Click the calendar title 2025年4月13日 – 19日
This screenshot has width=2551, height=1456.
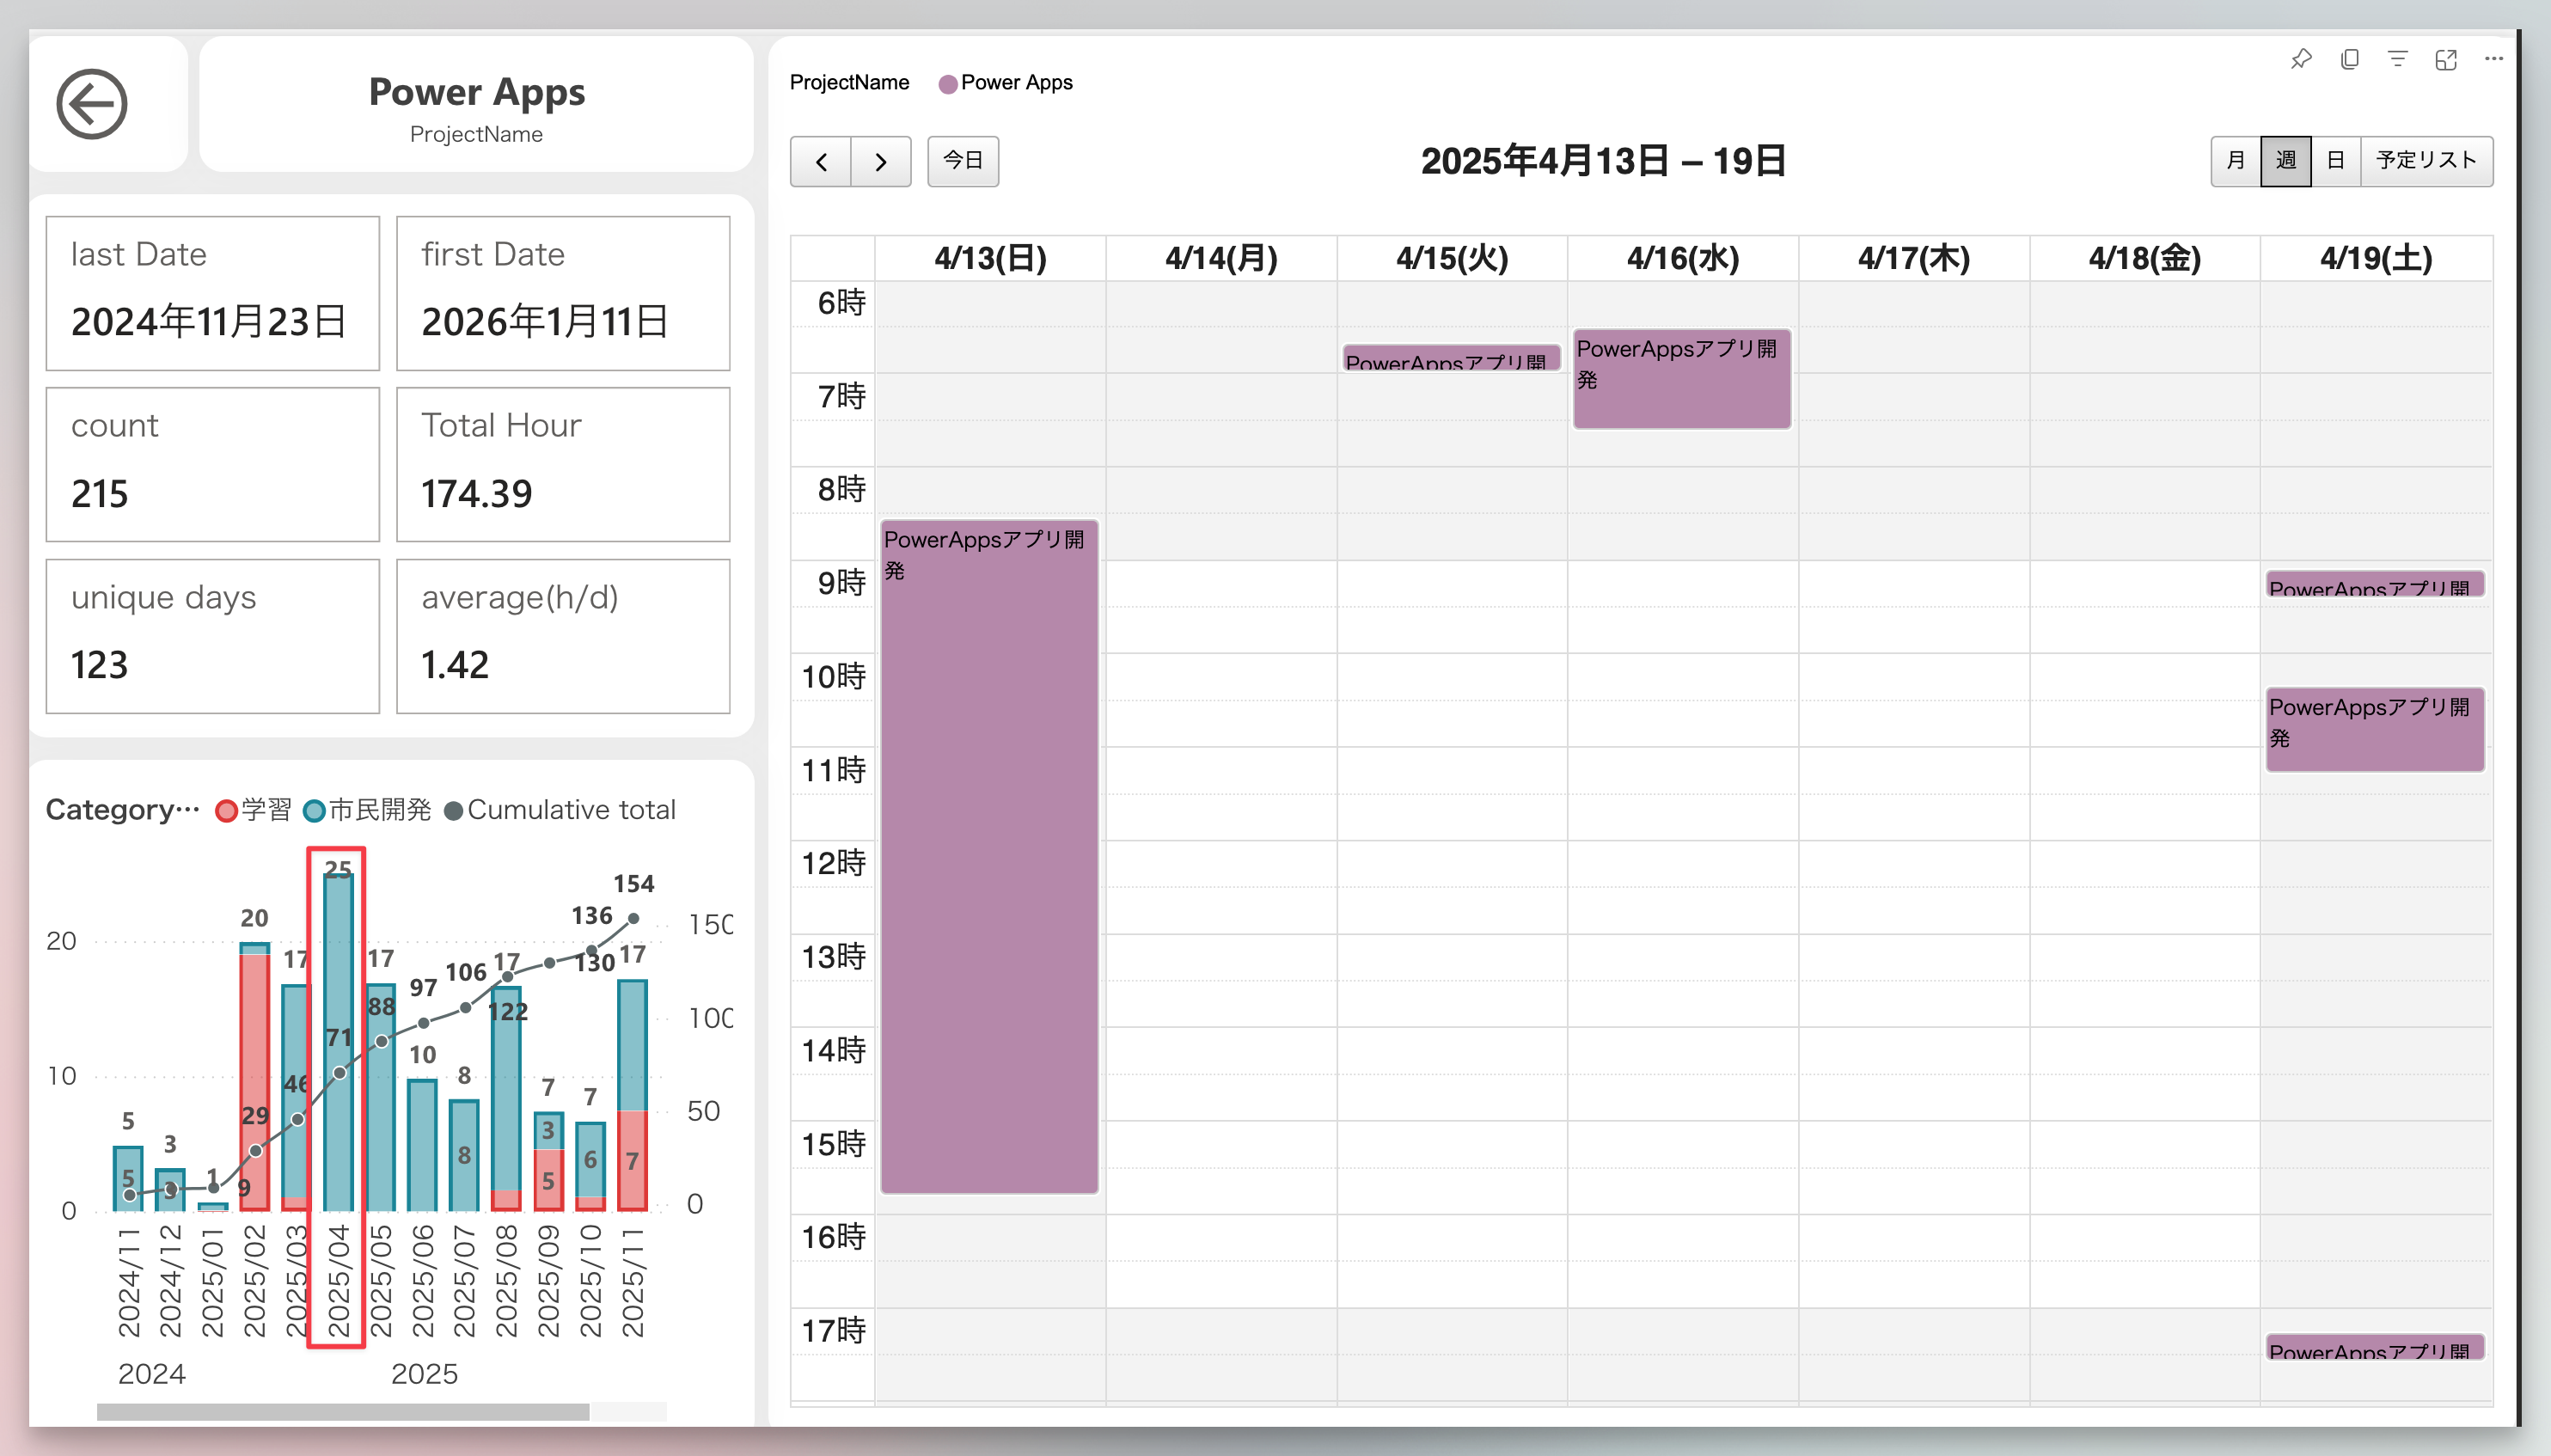1603,161
